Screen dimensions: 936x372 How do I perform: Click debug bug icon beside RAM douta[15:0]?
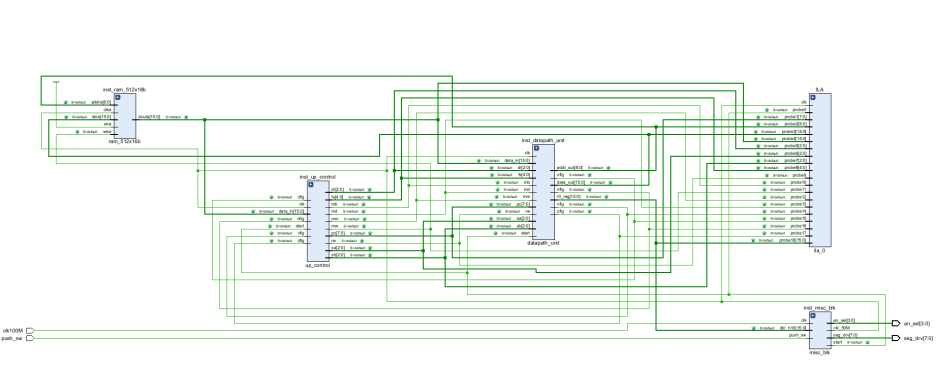tap(186, 117)
